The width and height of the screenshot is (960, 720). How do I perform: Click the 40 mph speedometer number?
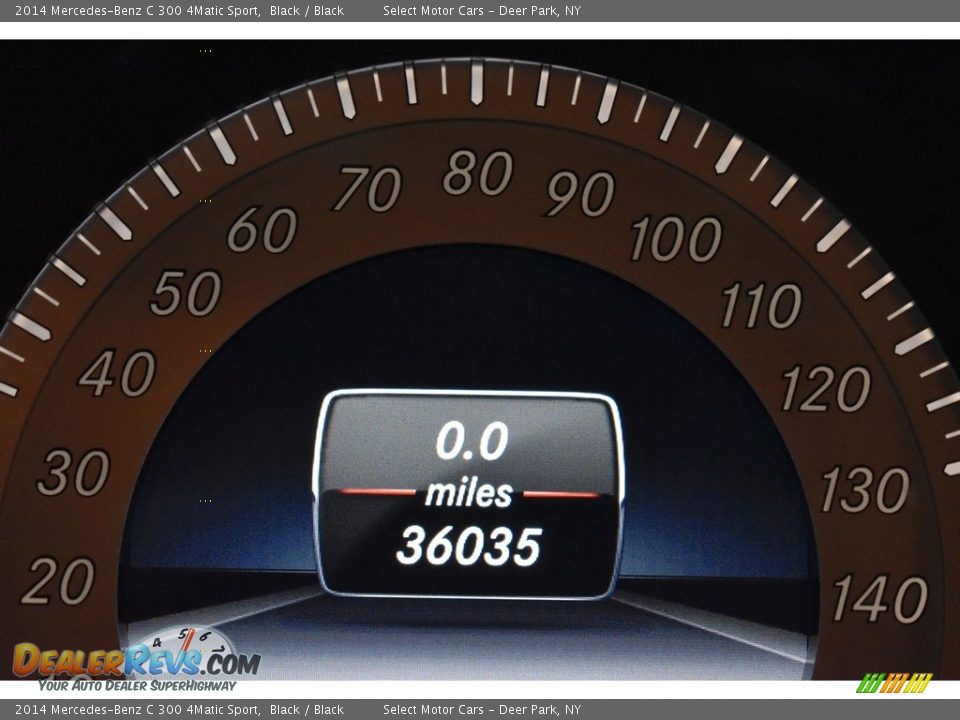tap(118, 373)
